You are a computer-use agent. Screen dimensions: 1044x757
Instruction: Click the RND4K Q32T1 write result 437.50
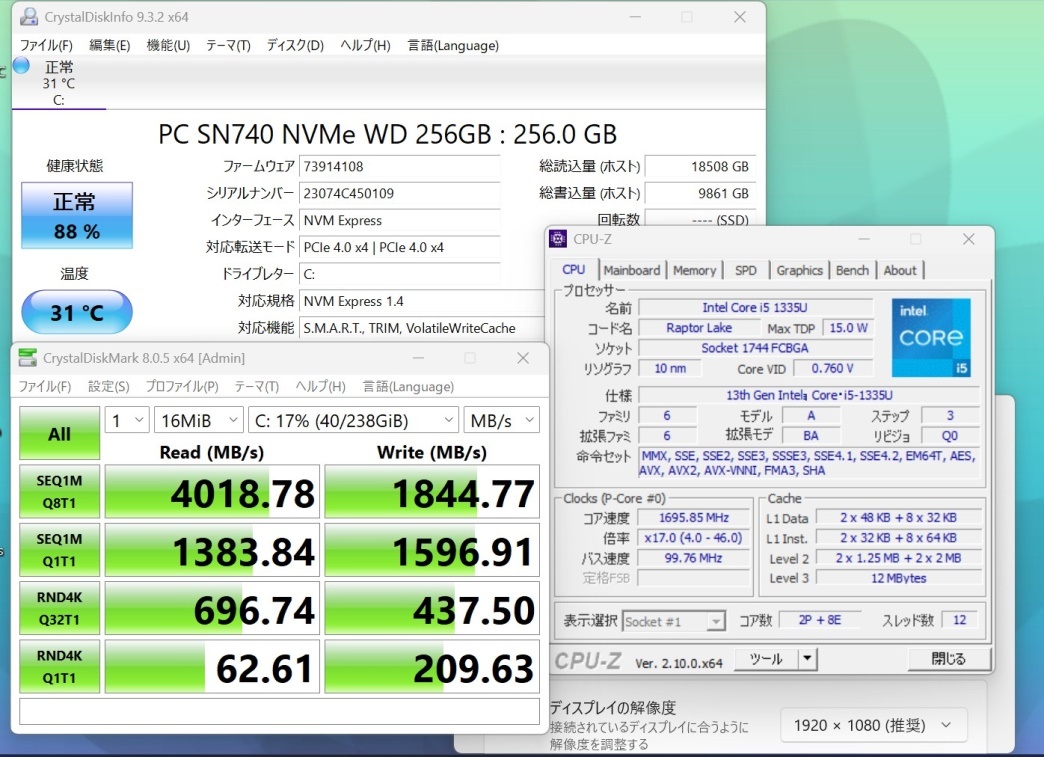pos(431,609)
